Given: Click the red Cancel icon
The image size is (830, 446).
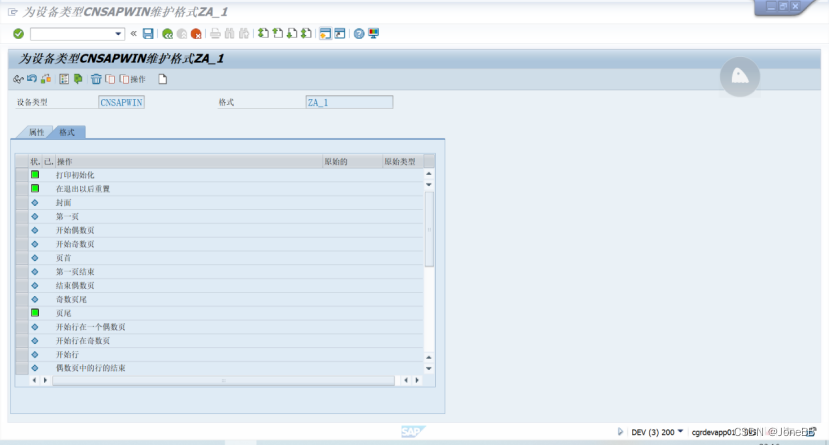Looking at the screenshot, I should (x=196, y=34).
